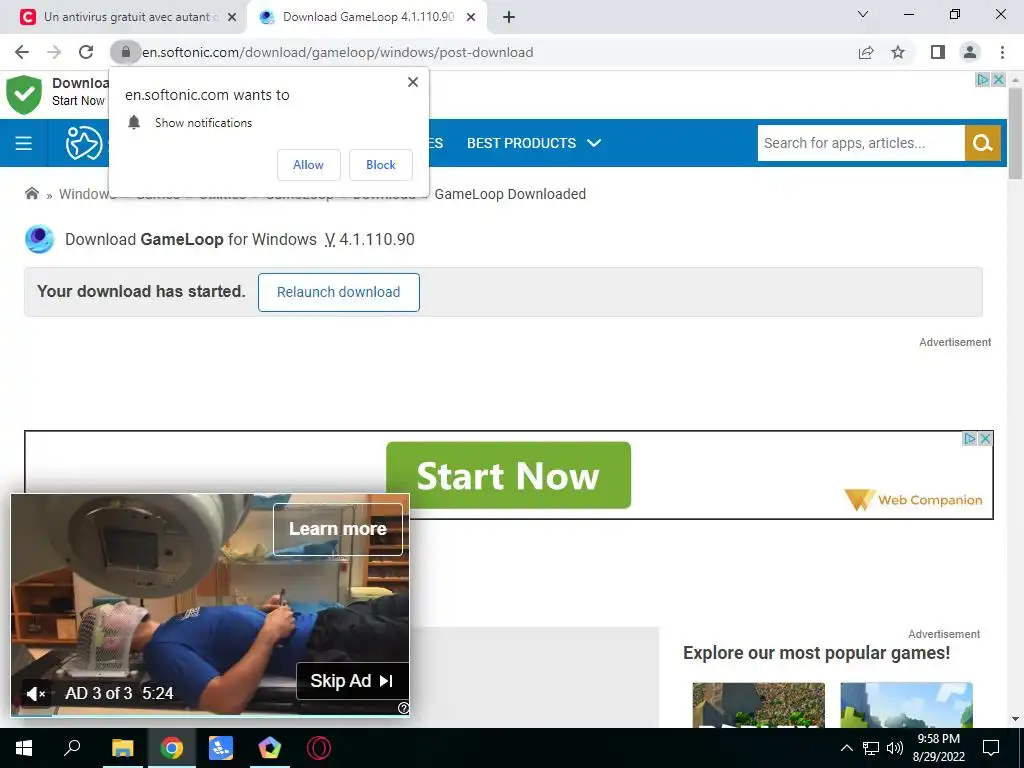The height and width of the screenshot is (768, 1024).
Task: Allow softonic notifications
Action: pyautogui.click(x=308, y=165)
